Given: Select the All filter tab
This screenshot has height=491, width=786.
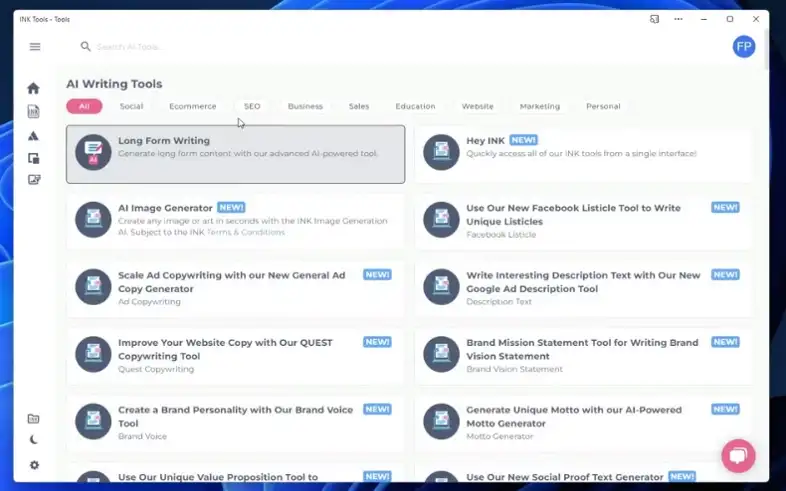Looking at the screenshot, I should (84, 106).
